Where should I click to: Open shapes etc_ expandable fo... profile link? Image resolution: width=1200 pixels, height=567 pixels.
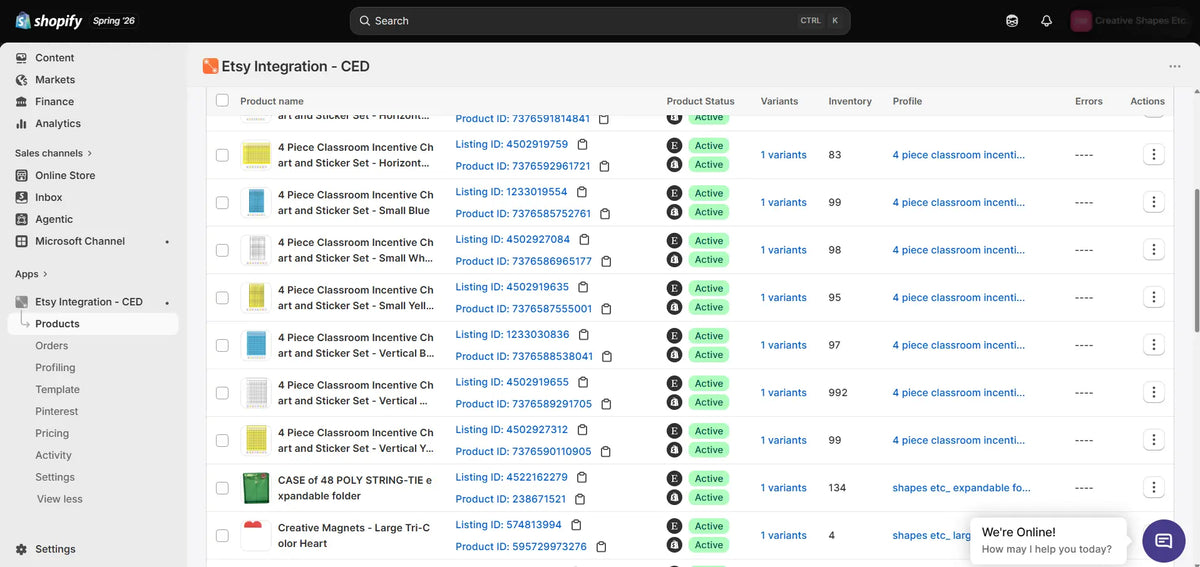point(961,488)
